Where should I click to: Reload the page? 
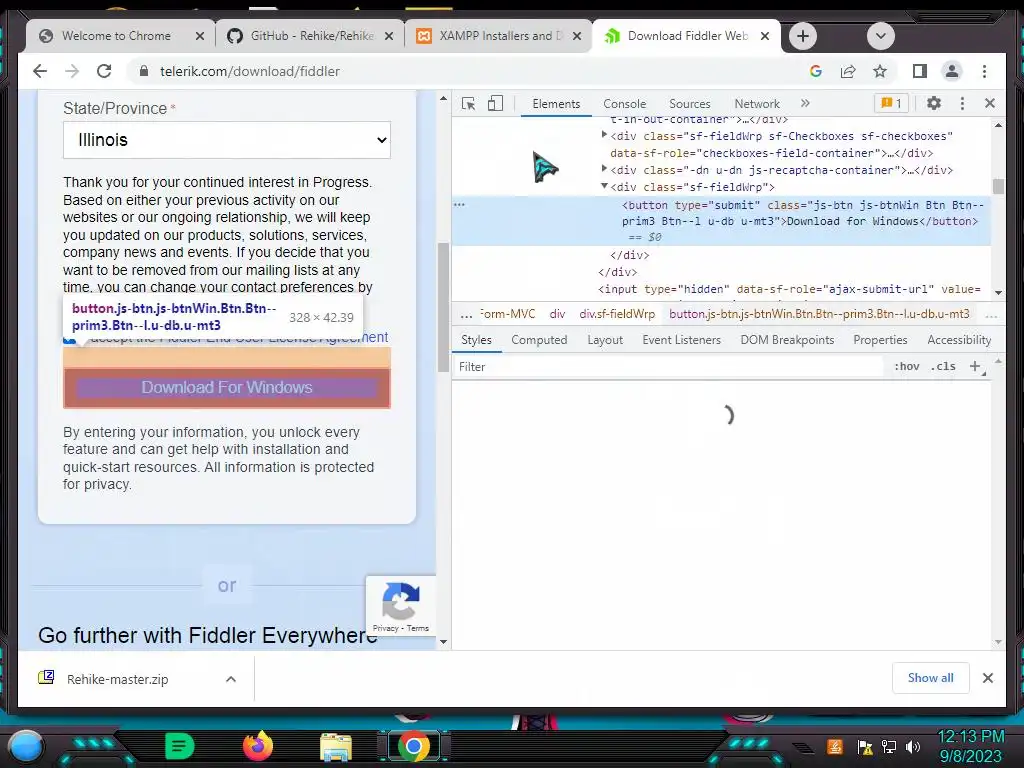click(104, 71)
